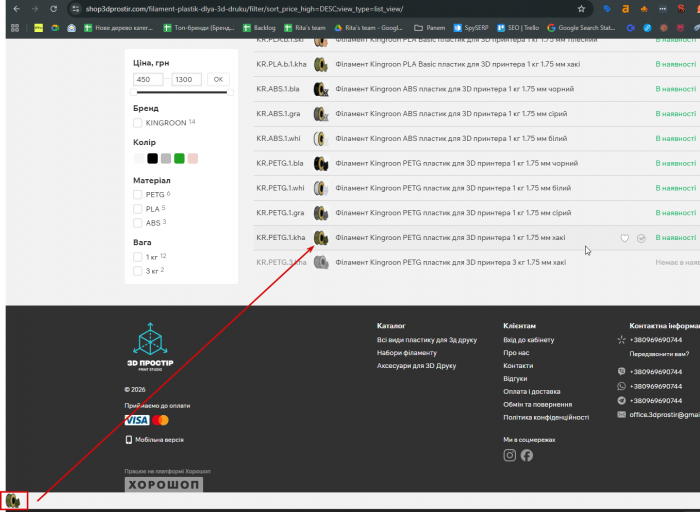700x512 pixels.
Task: Open Kingroon PETG білий product link
Action: click(453, 188)
